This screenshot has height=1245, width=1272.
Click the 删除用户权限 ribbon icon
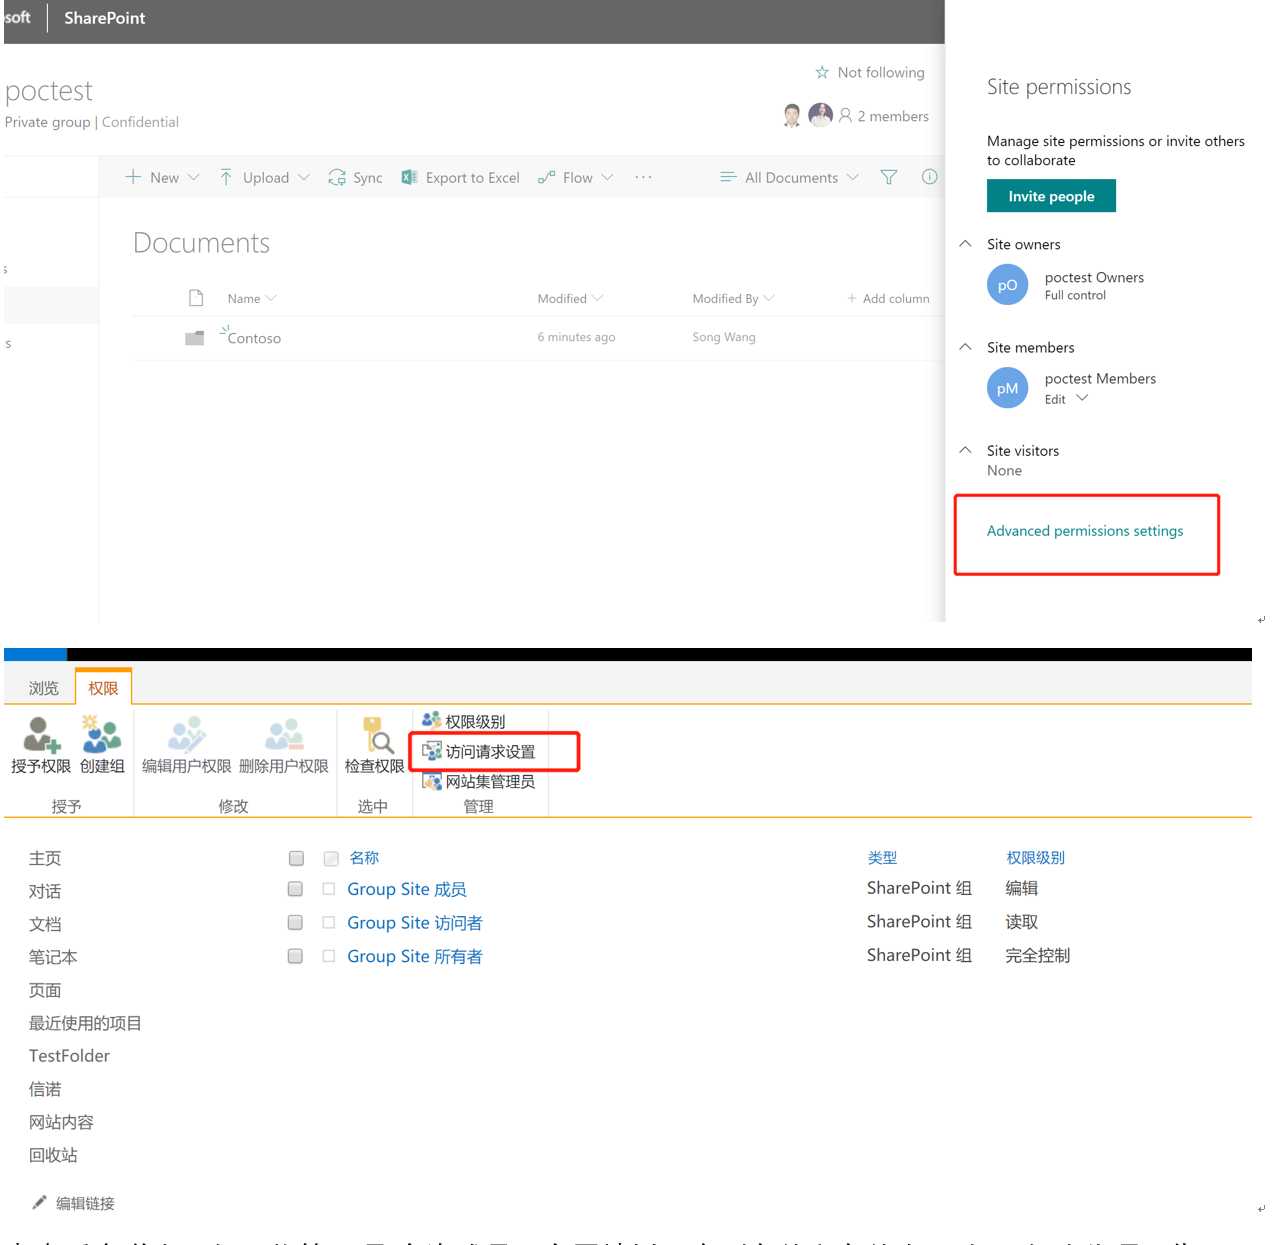[284, 734]
